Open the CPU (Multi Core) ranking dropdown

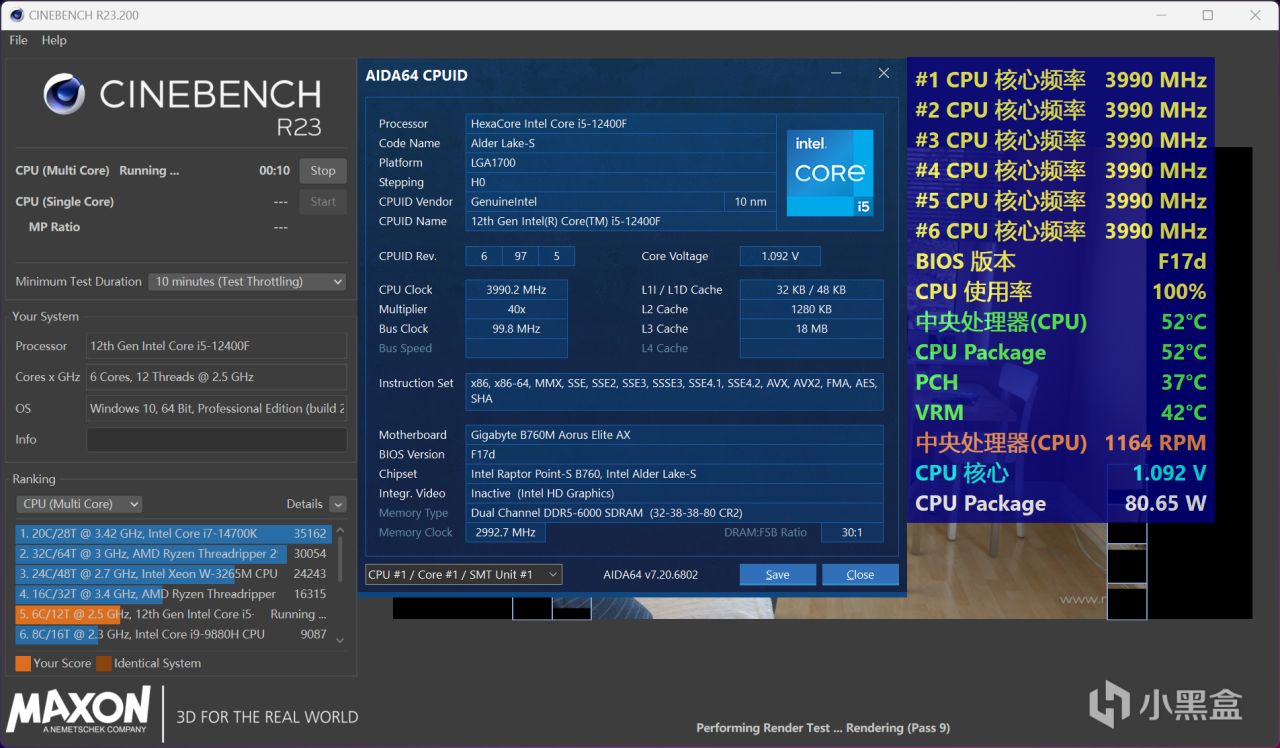79,504
